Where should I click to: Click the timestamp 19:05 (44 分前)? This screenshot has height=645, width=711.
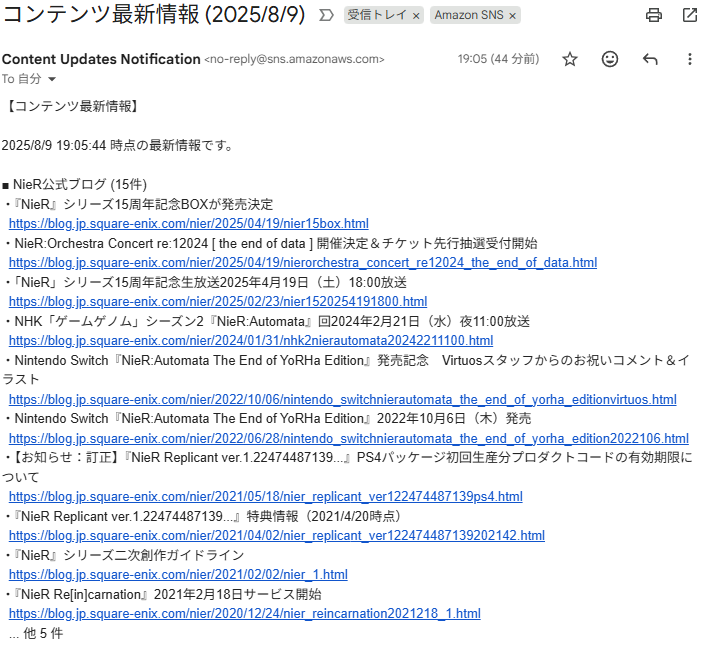498,59
